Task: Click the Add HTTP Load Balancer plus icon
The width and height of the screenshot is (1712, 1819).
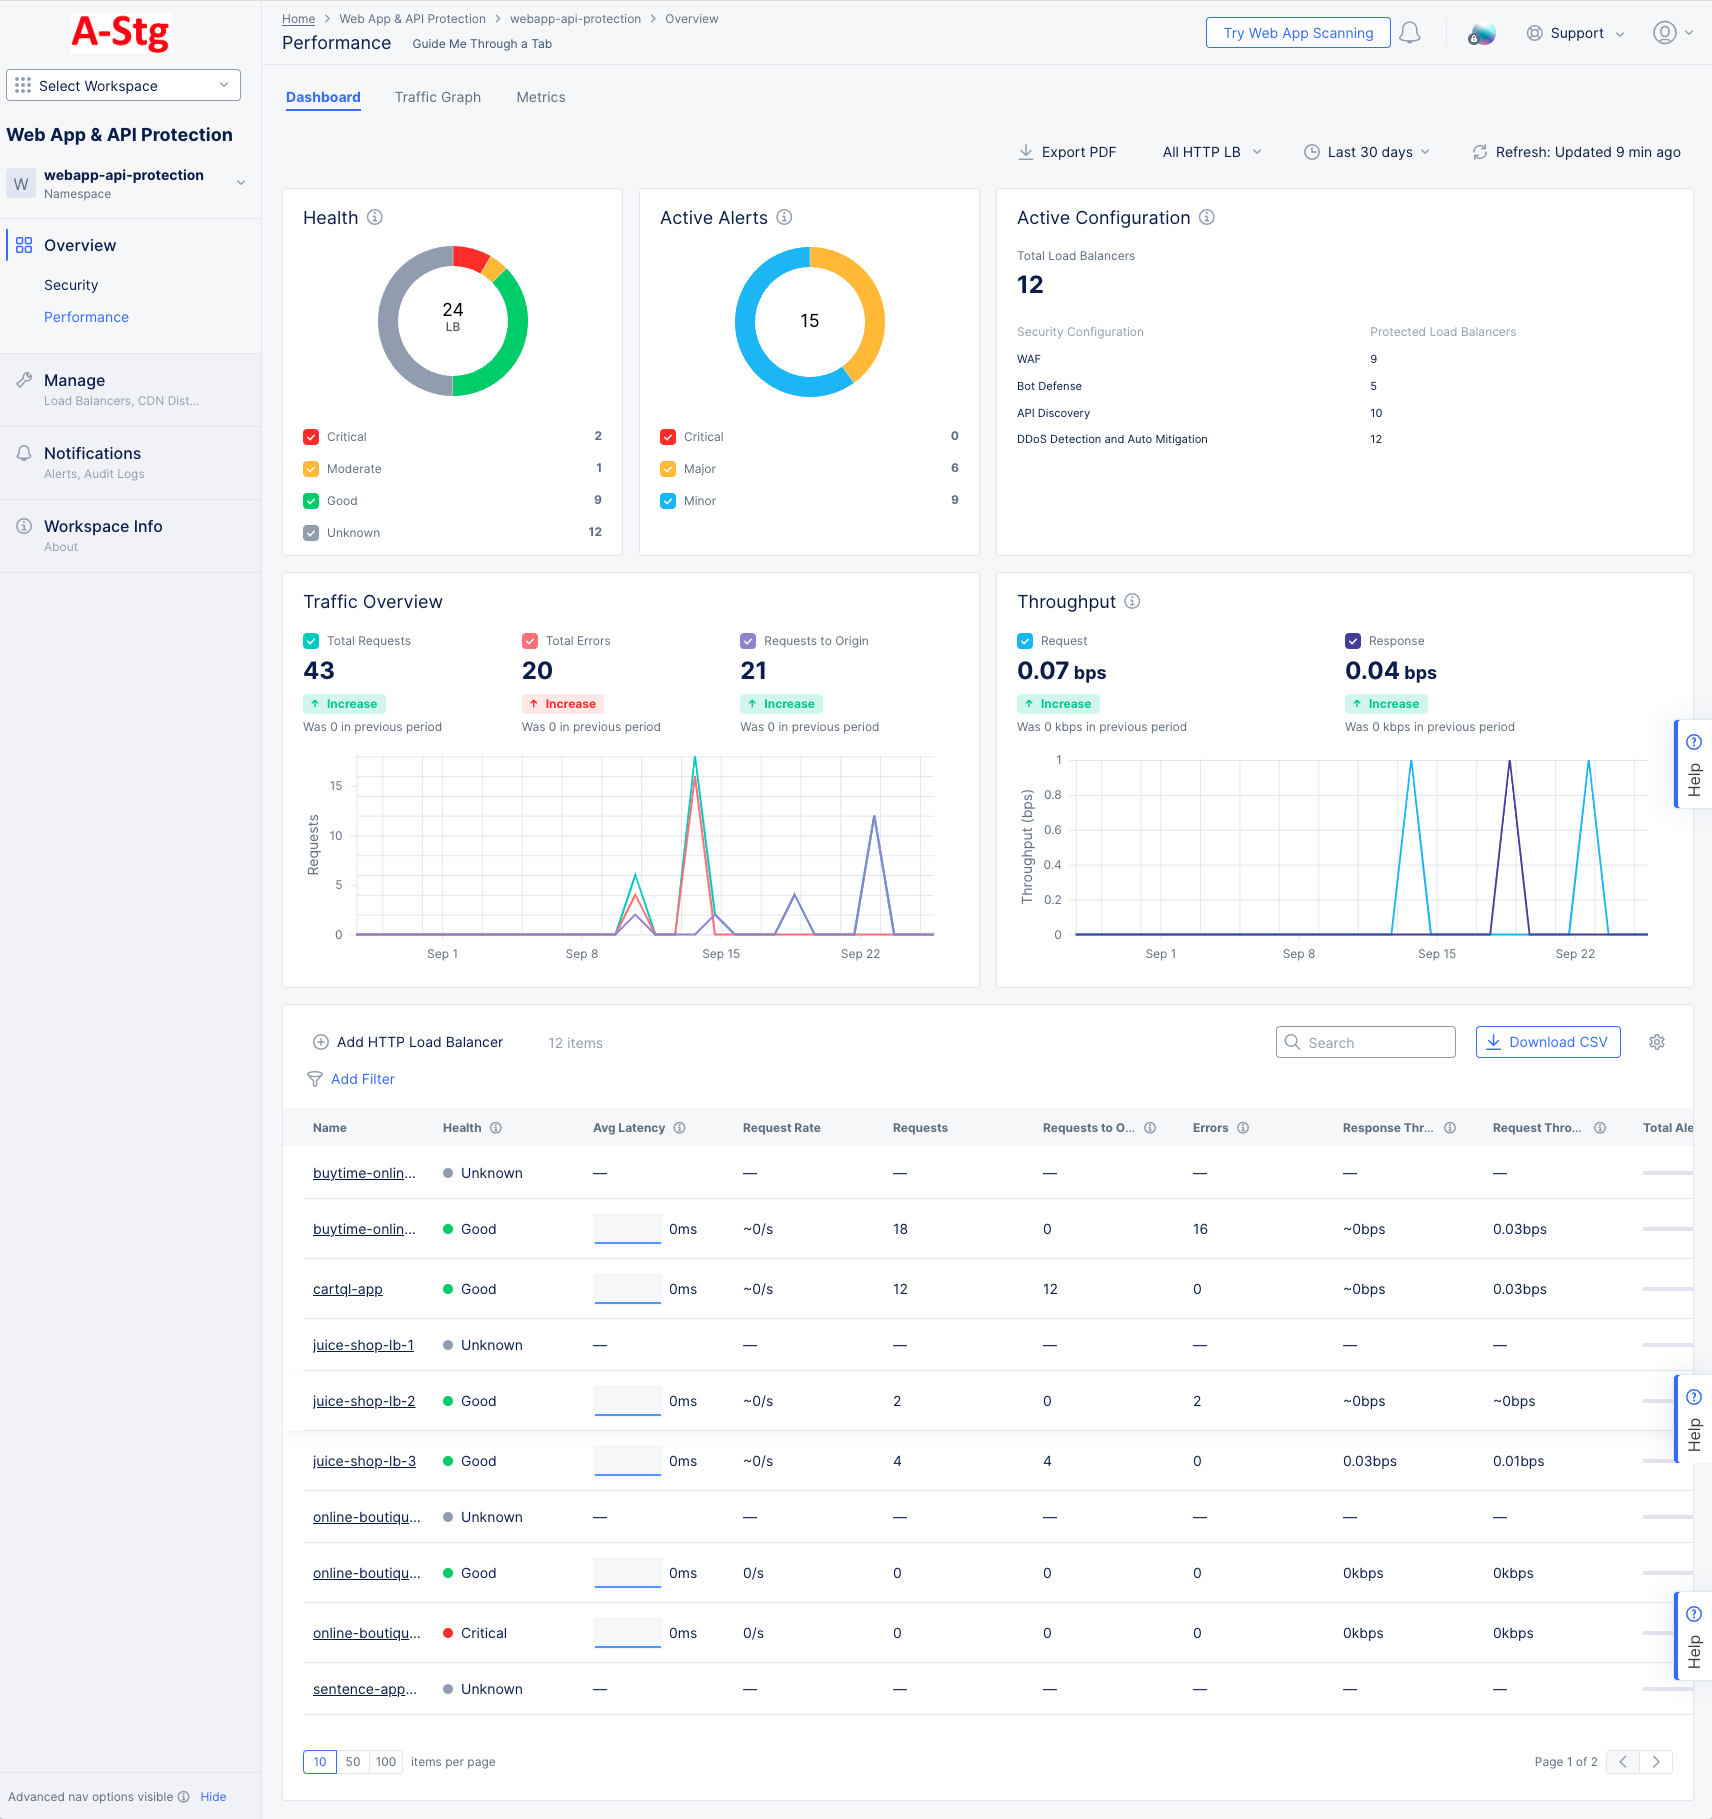Action: 321,1042
